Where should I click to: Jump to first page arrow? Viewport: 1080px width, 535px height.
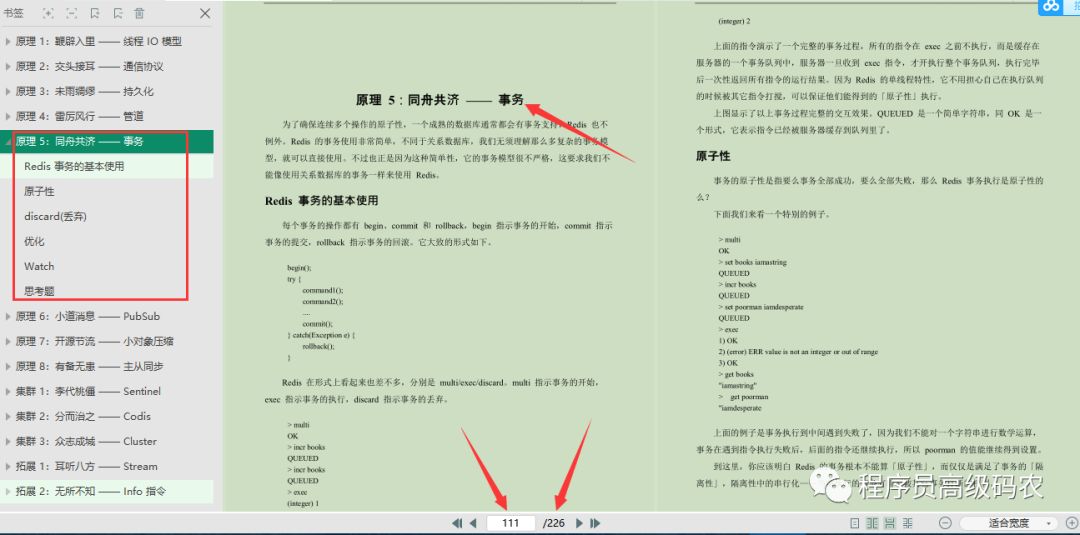tap(457, 523)
